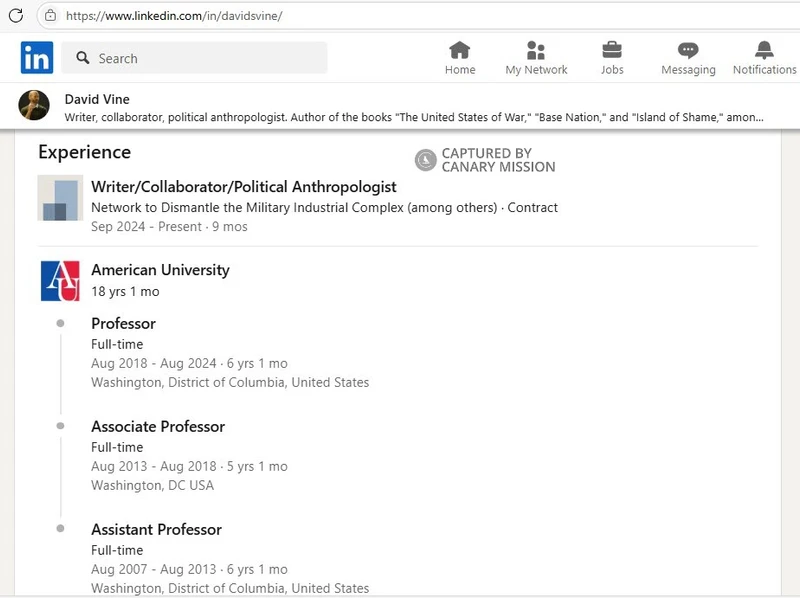Click 'Aug 2013 - Aug 2018 · 5 yrs 1 mo'
The height and width of the screenshot is (598, 800).
189,466
